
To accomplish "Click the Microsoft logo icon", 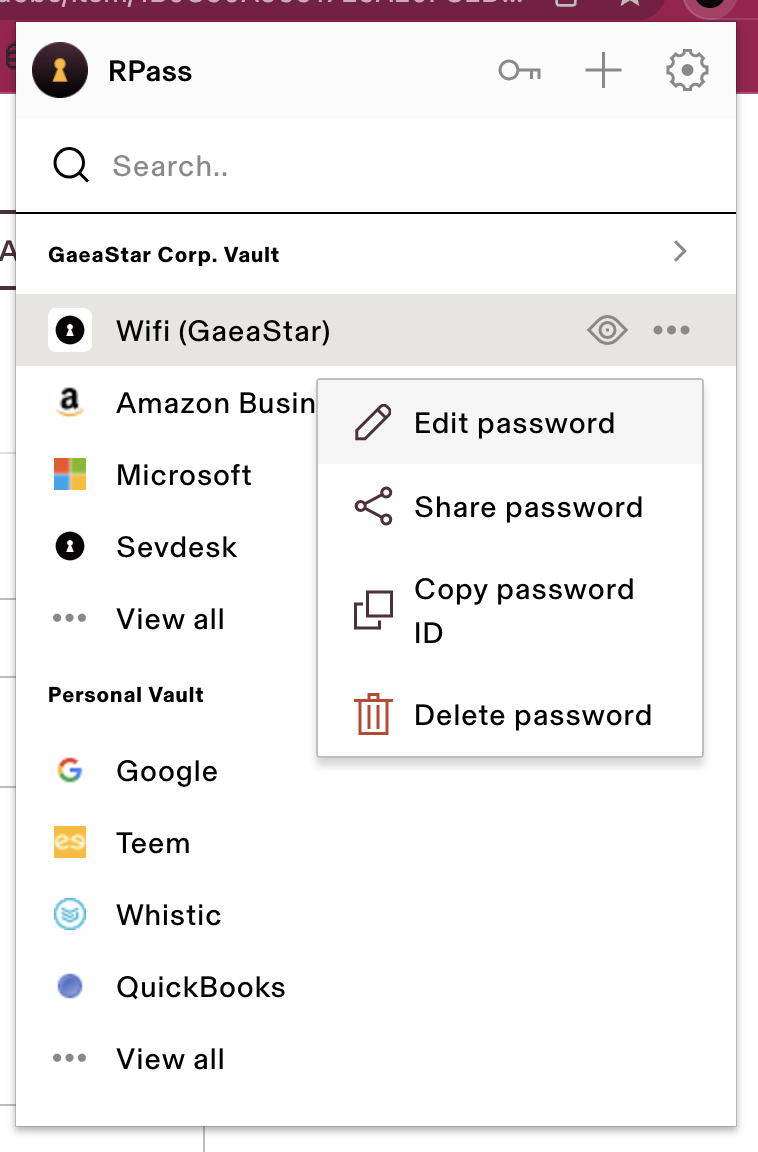I will click(70, 475).
